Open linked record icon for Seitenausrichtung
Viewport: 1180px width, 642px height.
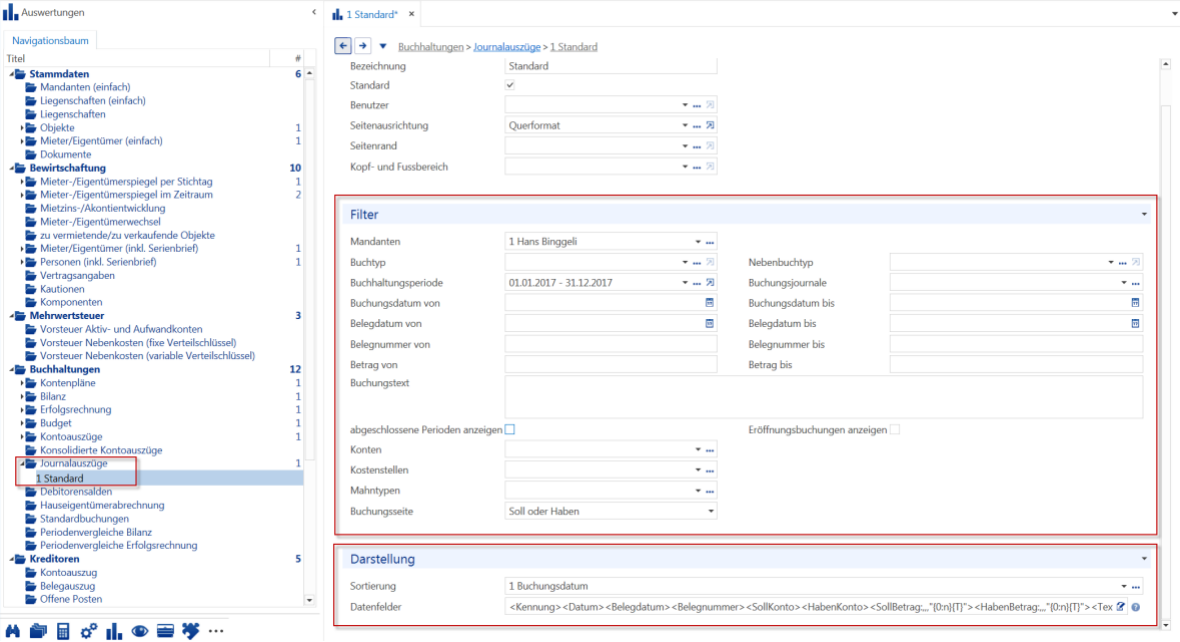point(710,126)
